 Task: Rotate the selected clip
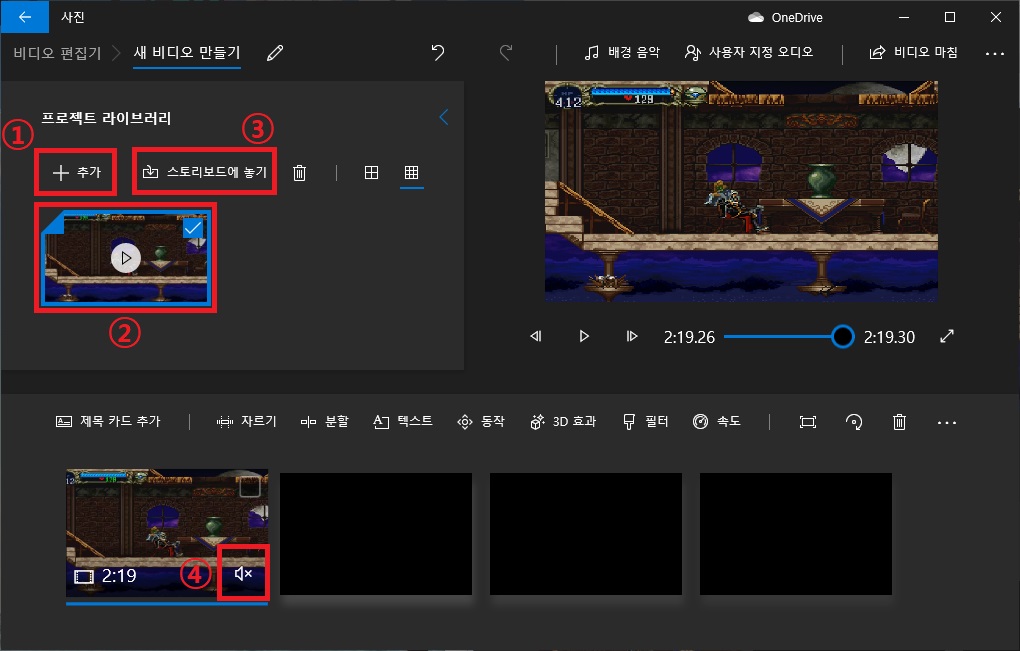click(x=853, y=422)
